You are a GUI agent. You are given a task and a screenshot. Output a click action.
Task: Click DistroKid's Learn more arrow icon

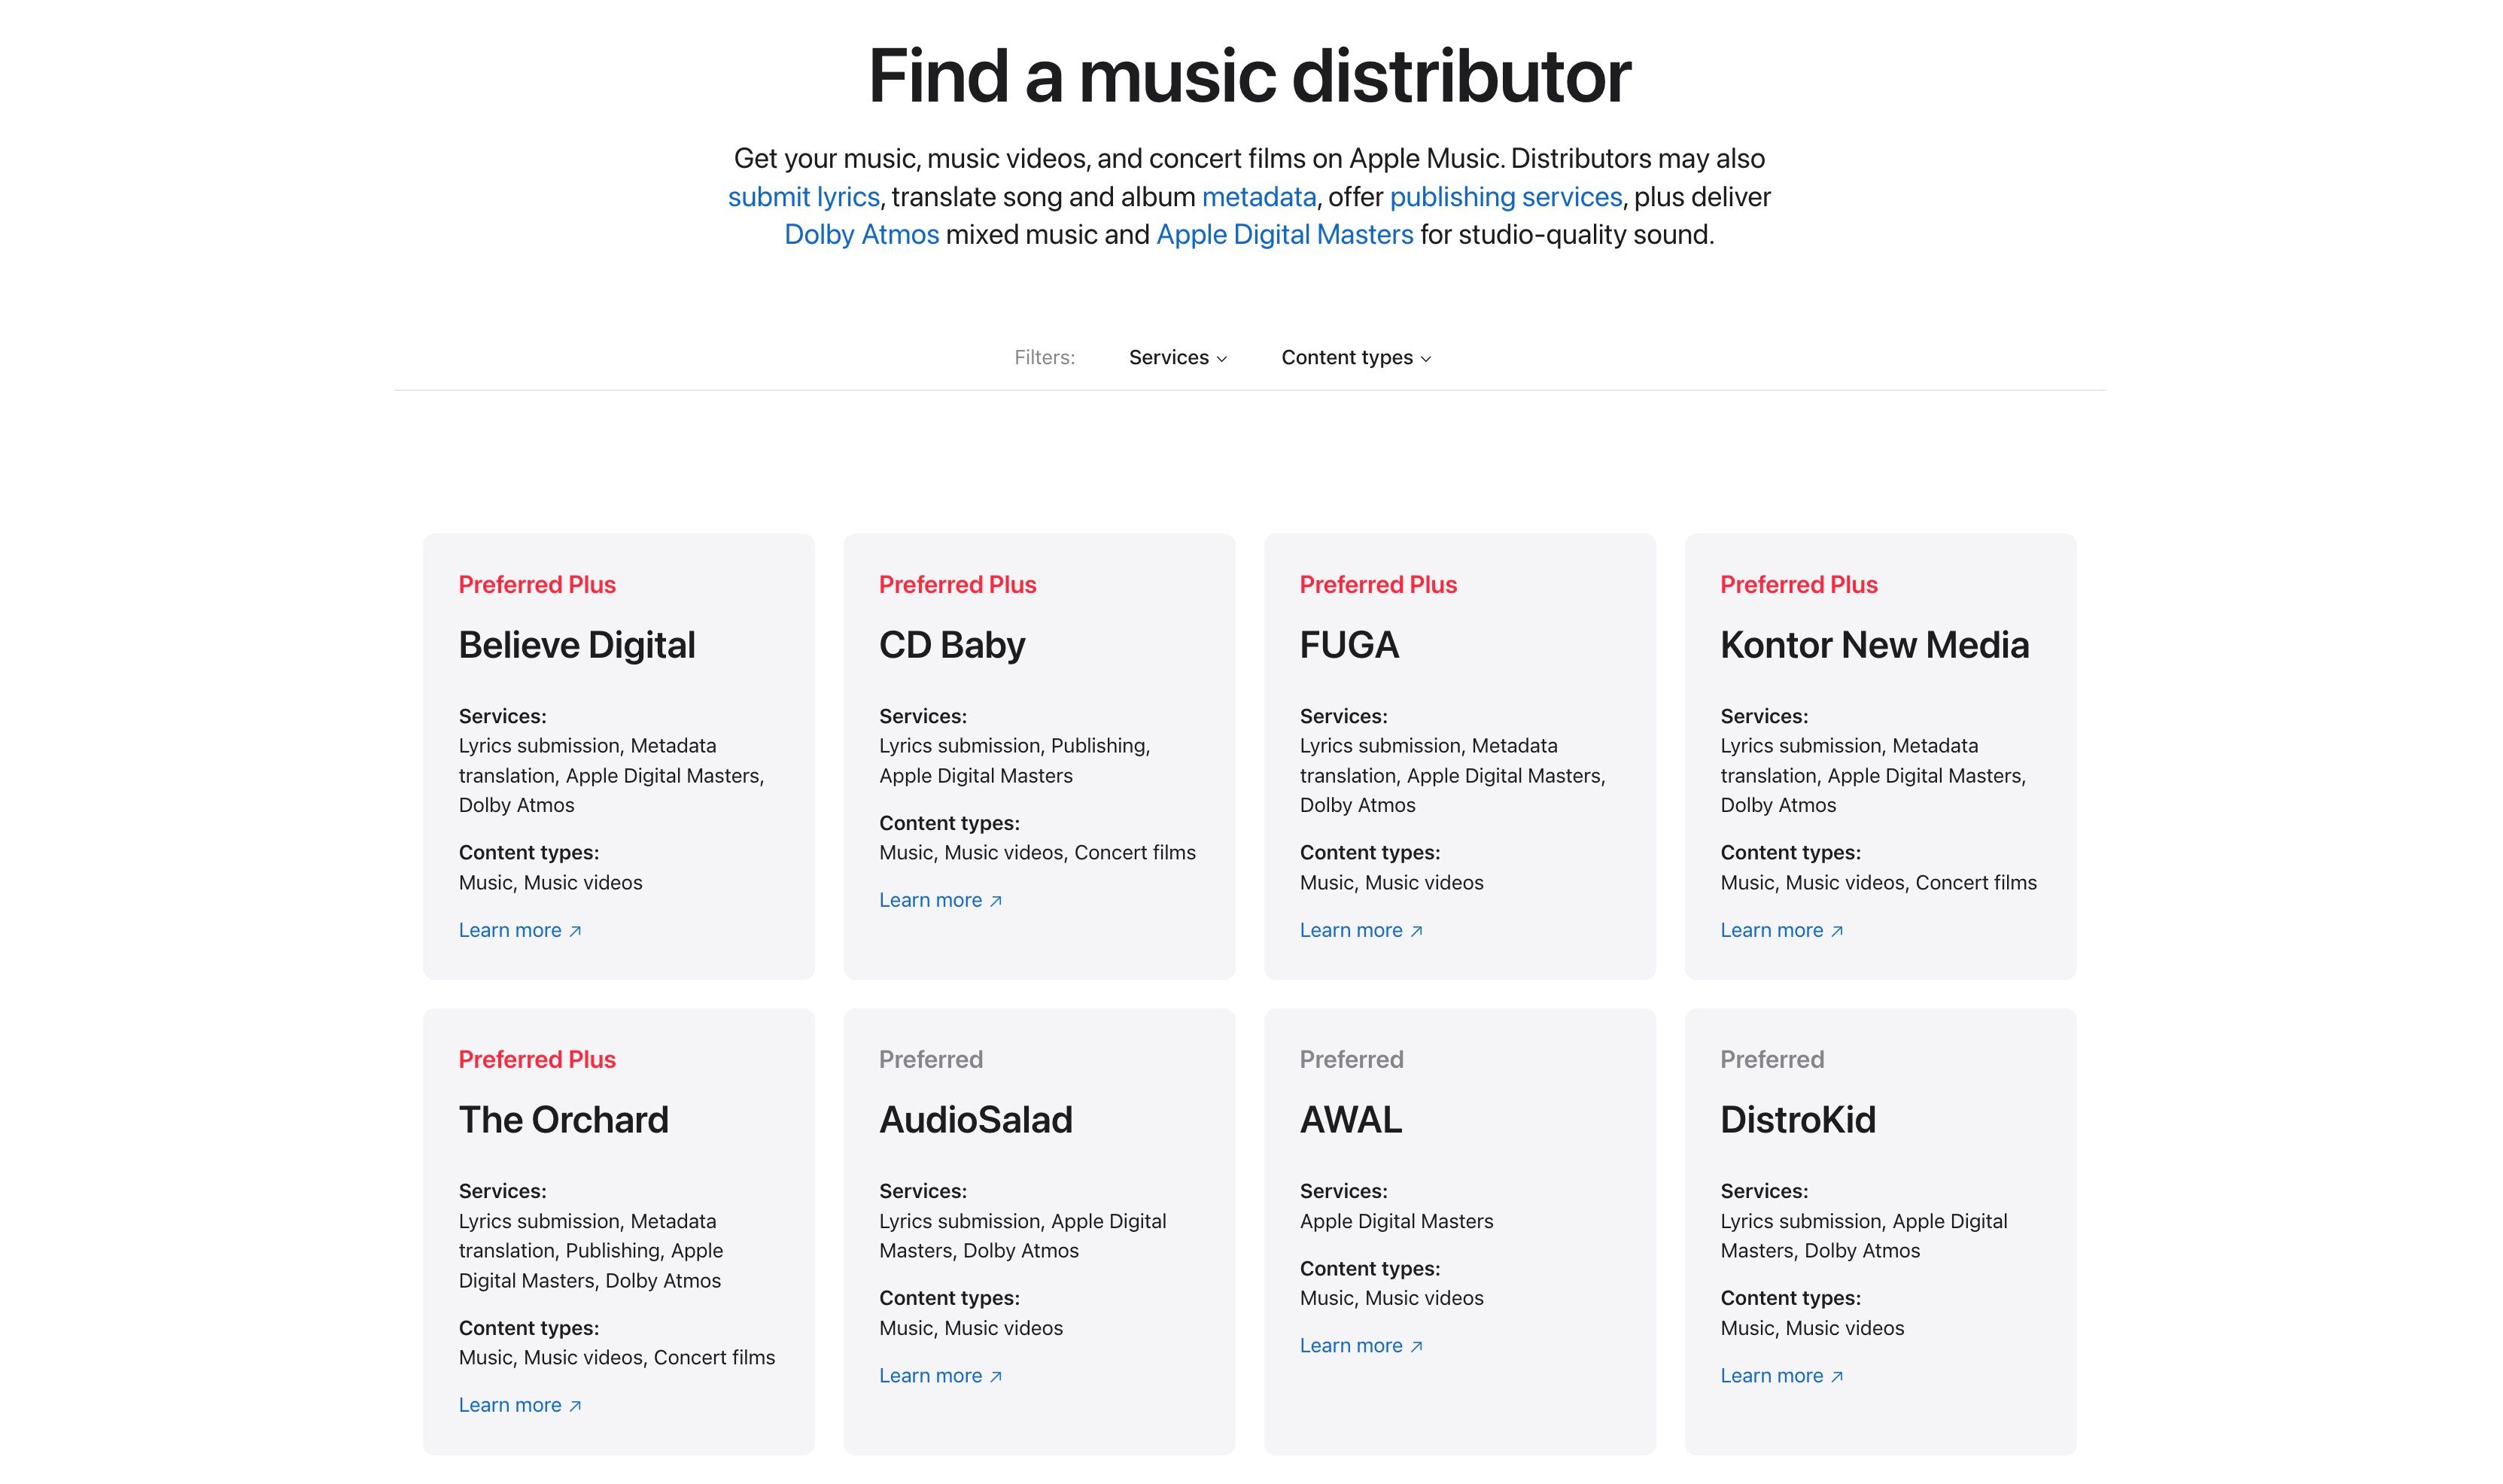pos(1837,1377)
